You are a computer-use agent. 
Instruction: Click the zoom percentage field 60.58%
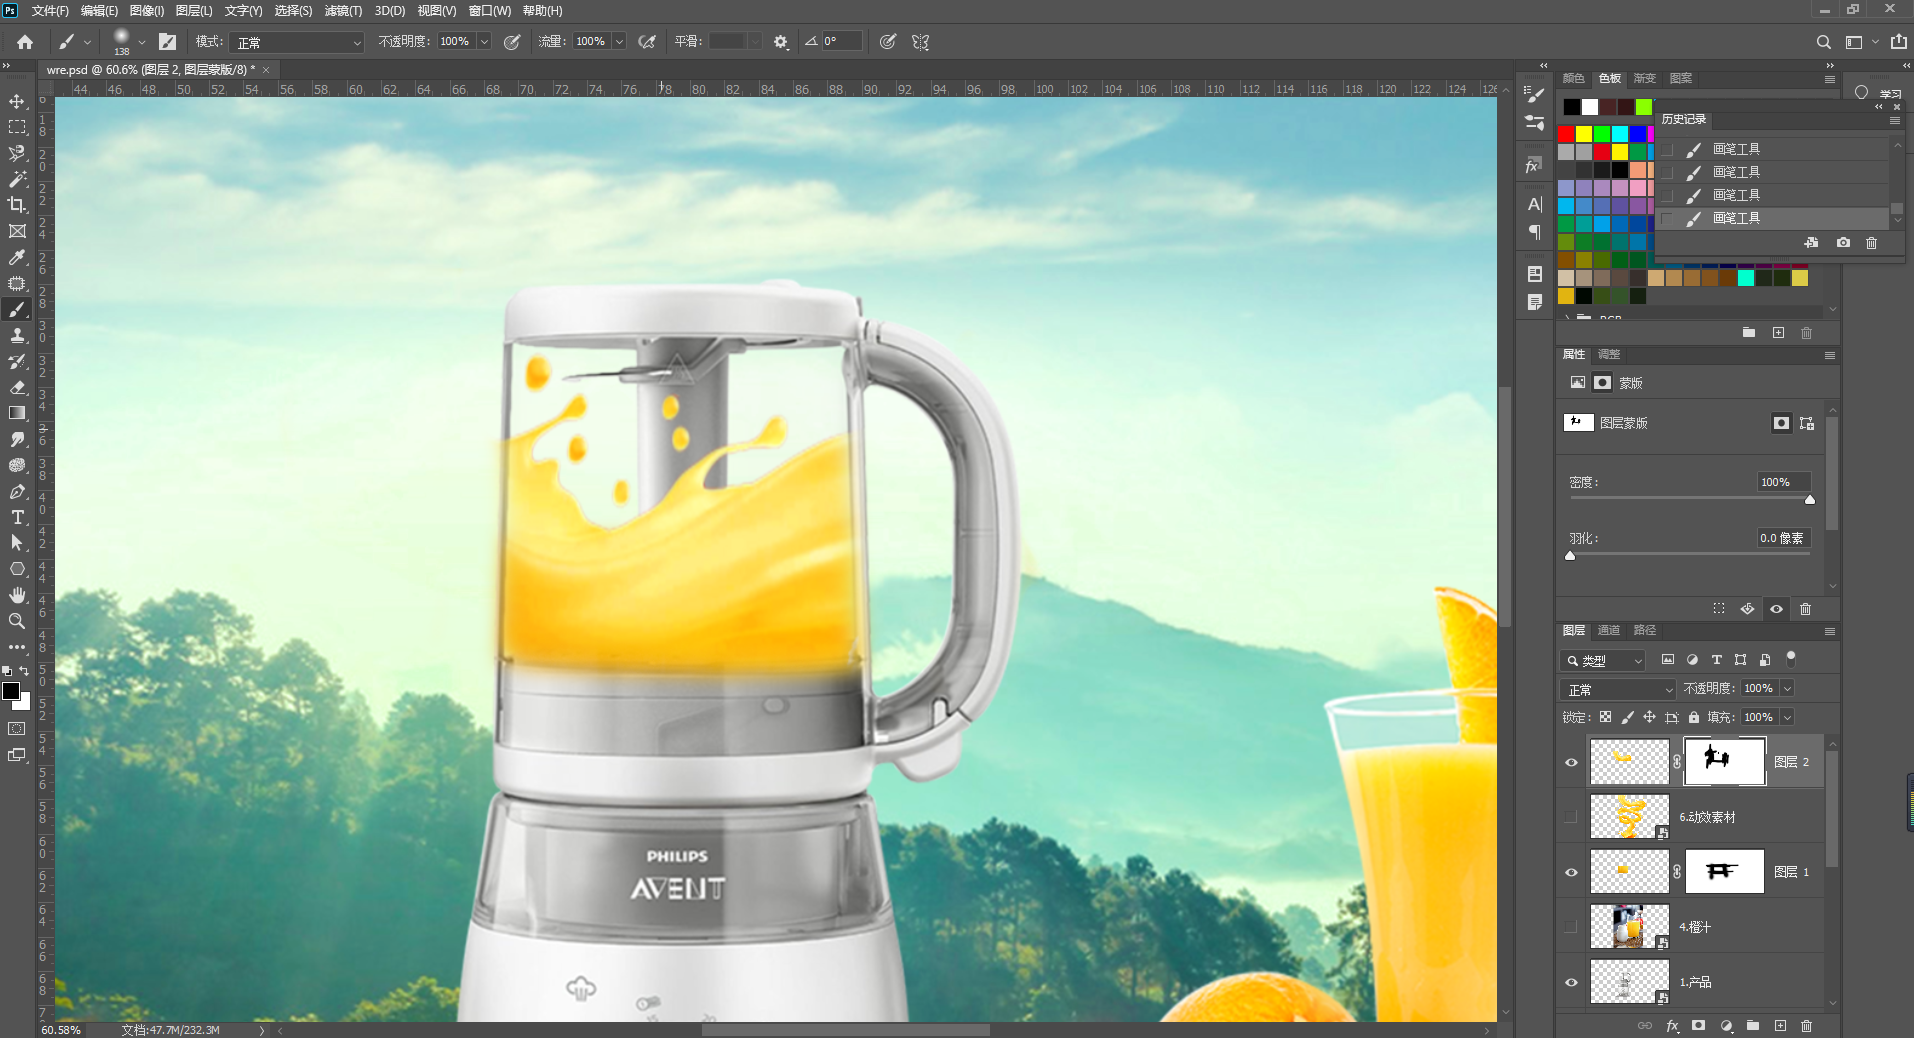[61, 1030]
